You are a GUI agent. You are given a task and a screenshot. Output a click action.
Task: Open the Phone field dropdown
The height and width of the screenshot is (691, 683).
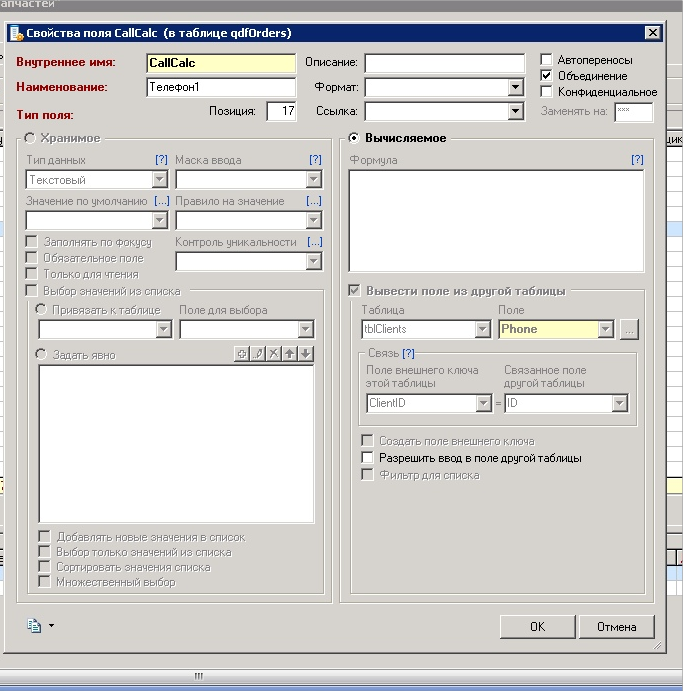pyautogui.click(x=605, y=329)
